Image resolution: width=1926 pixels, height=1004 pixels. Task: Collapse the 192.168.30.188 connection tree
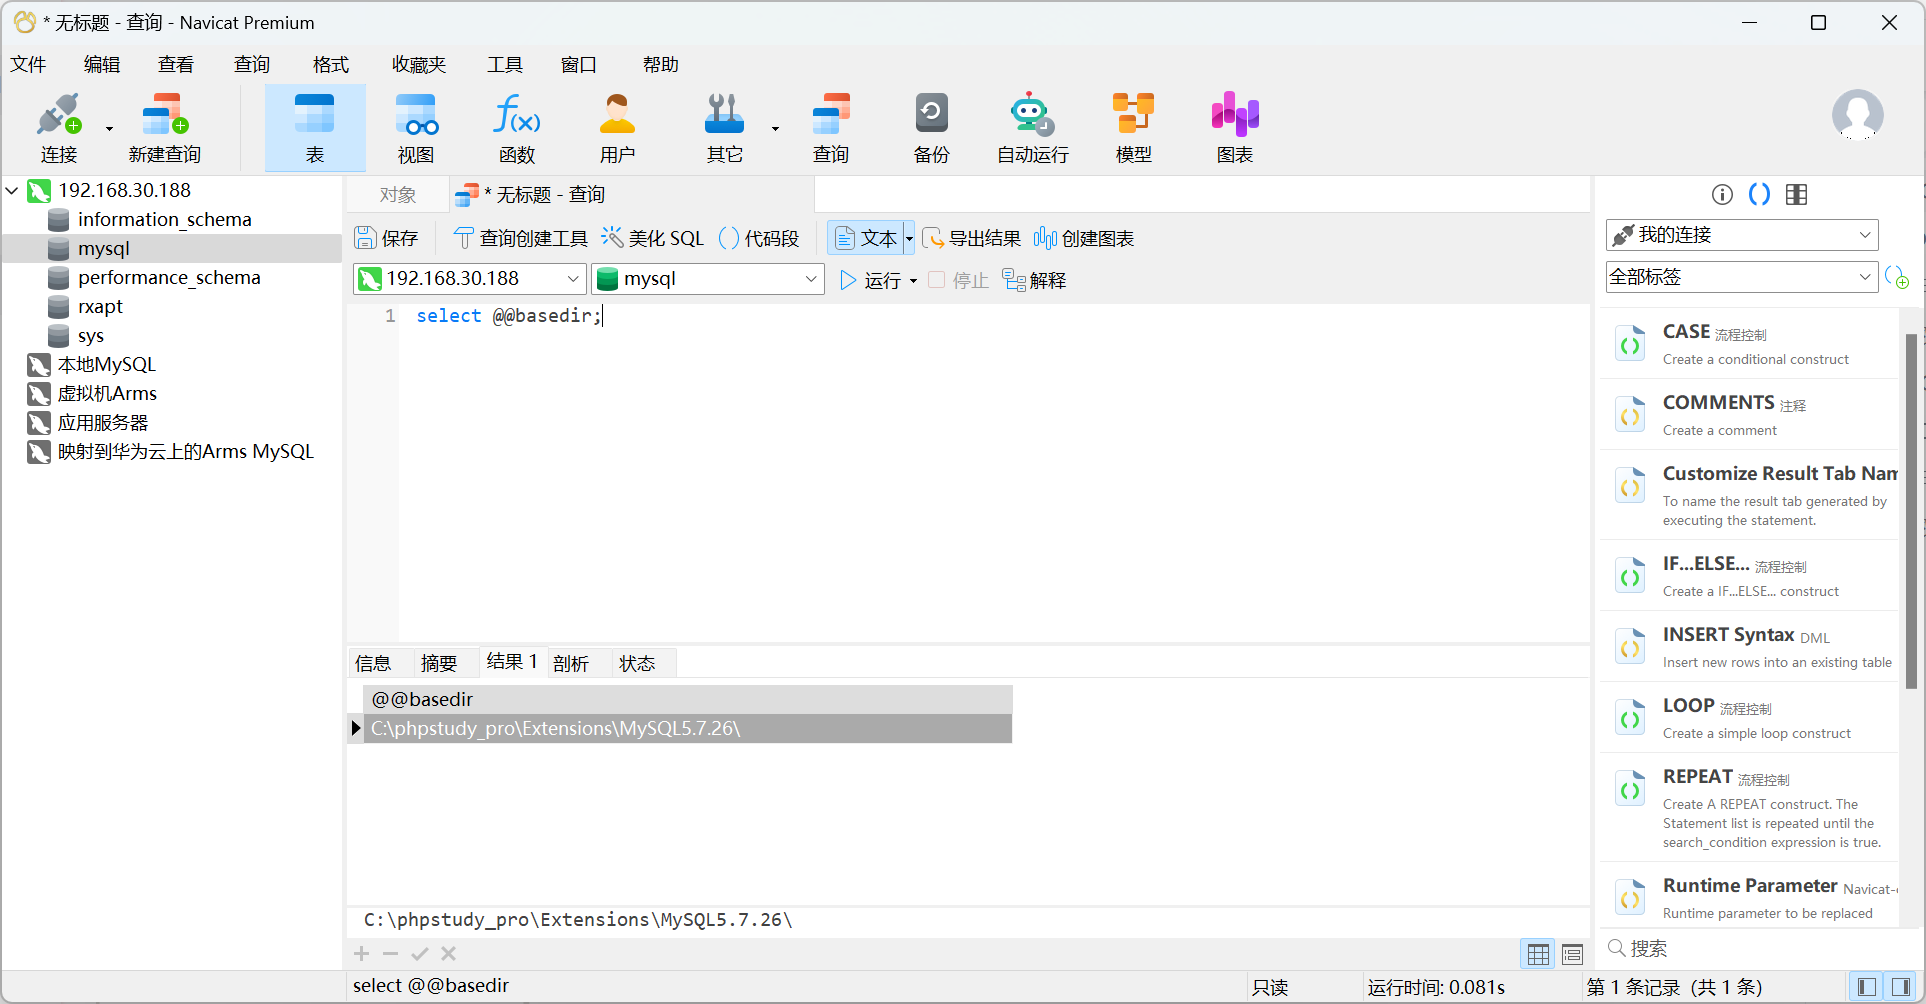click(x=12, y=190)
